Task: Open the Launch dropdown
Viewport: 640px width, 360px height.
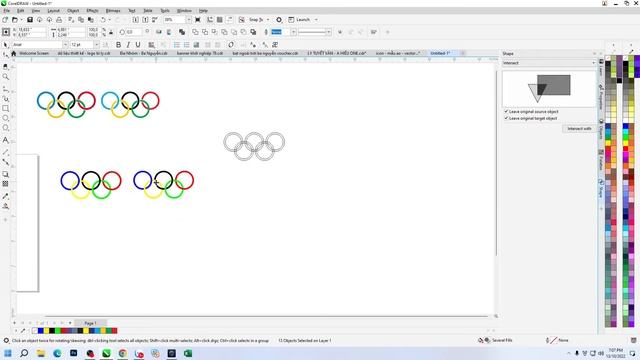Action: point(316,20)
